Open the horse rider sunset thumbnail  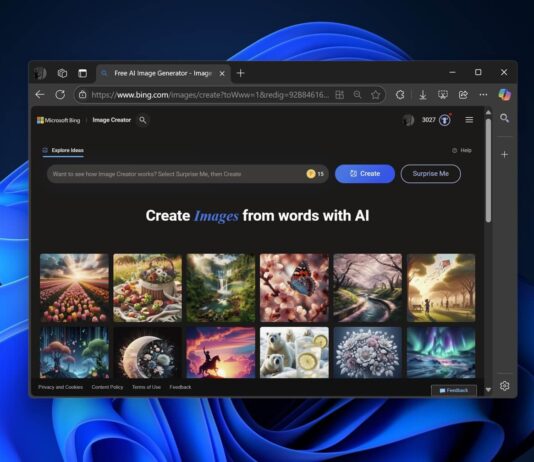tap(221, 352)
